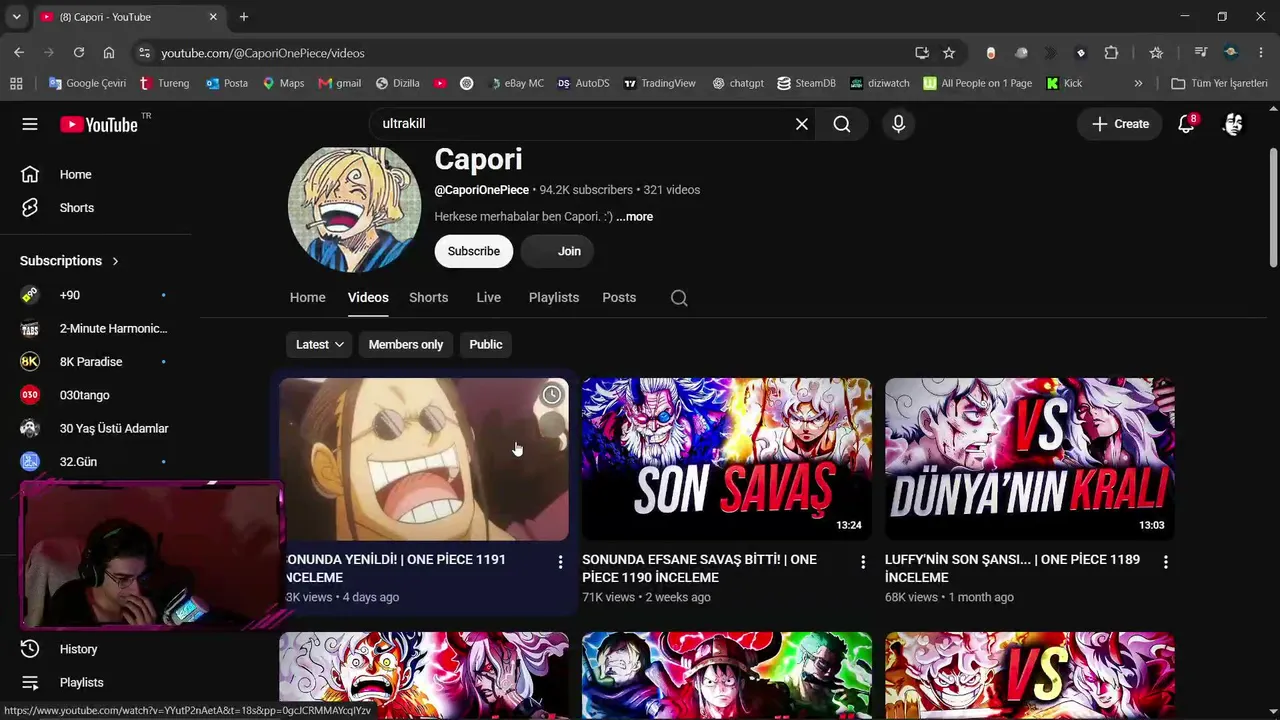
Task: Open the ONE PIECE 1189 İNCELEME title
Action: point(1012,569)
